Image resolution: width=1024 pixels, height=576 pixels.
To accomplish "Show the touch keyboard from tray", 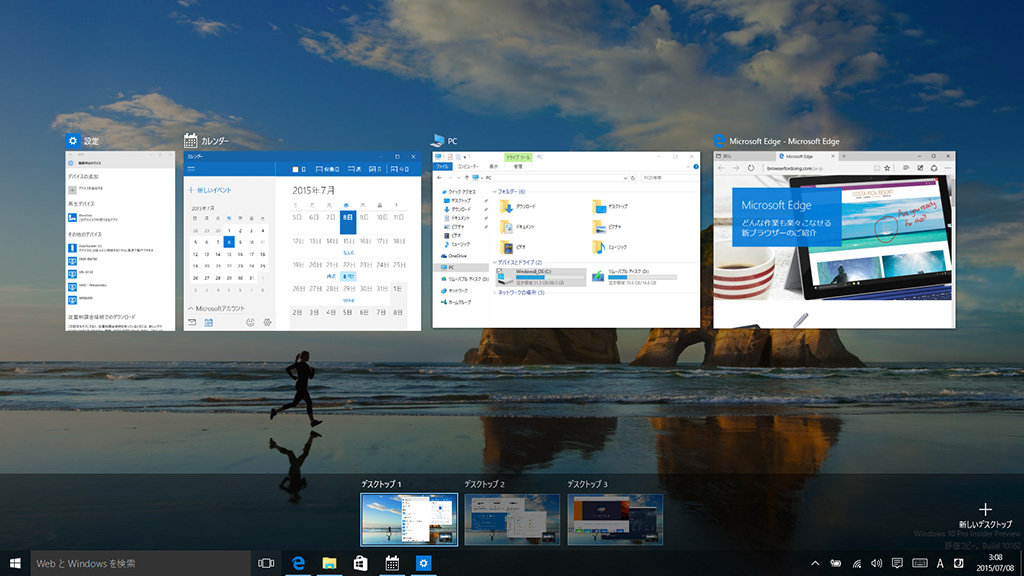I will pyautogui.click(x=919, y=563).
